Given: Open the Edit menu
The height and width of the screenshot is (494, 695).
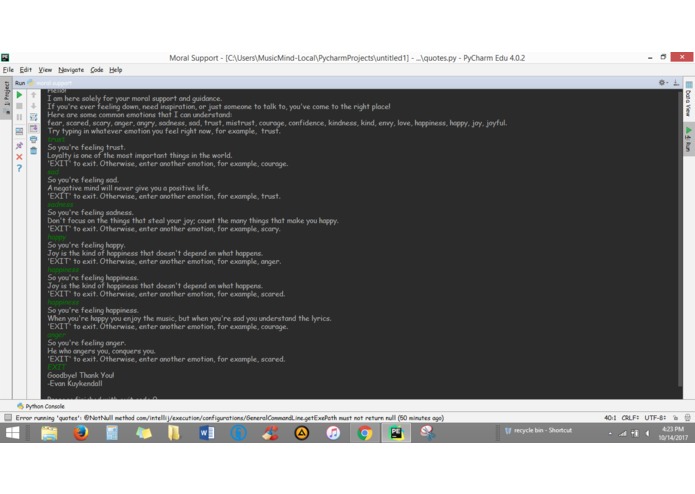Looking at the screenshot, I should point(25,70).
